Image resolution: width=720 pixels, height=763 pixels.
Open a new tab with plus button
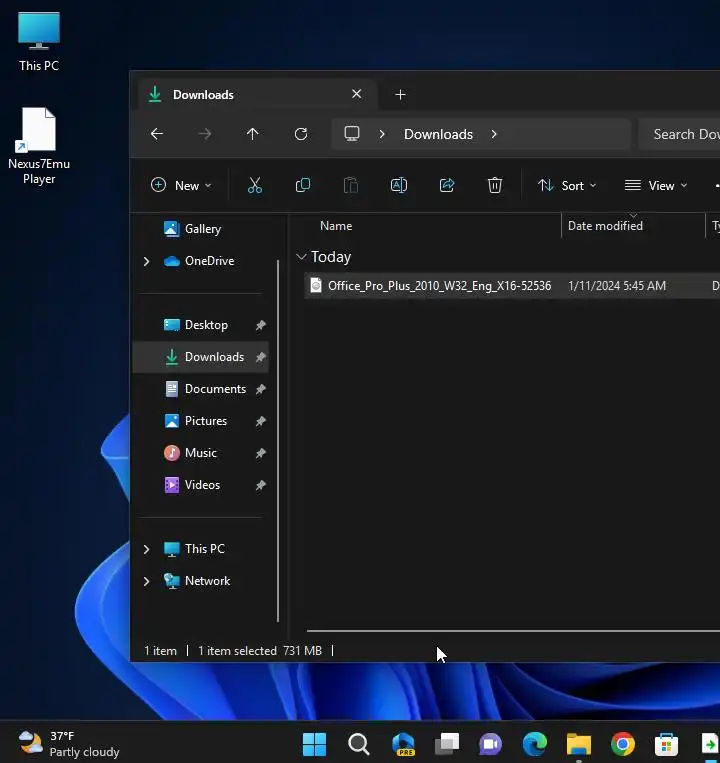click(400, 94)
